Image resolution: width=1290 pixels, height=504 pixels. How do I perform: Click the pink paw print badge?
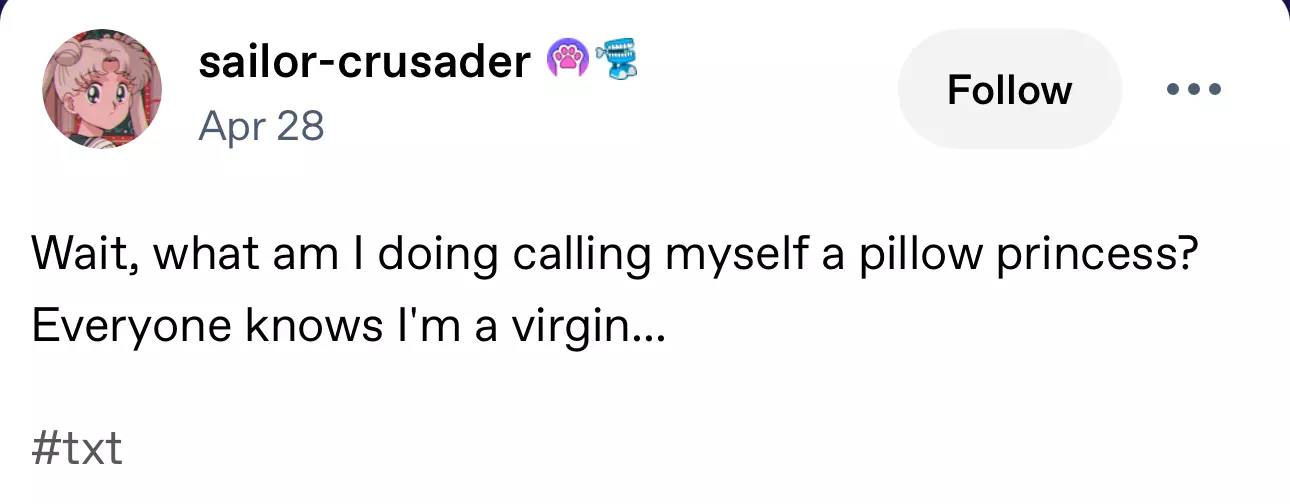(x=566, y=62)
